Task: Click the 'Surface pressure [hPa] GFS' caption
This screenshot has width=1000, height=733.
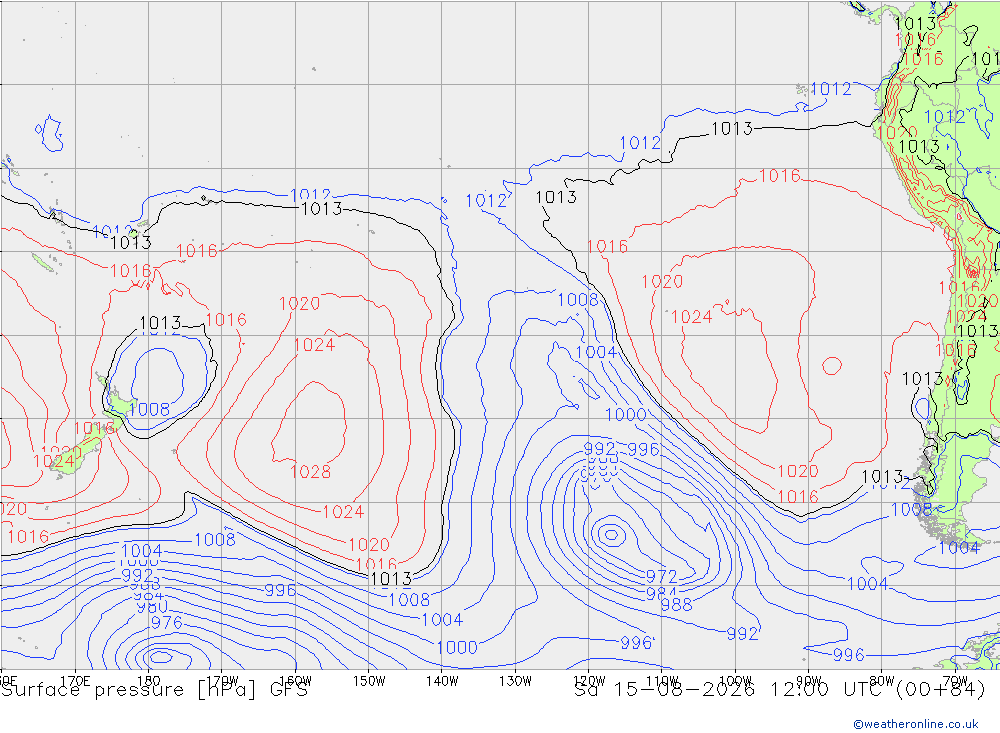Action: pyautogui.click(x=154, y=690)
